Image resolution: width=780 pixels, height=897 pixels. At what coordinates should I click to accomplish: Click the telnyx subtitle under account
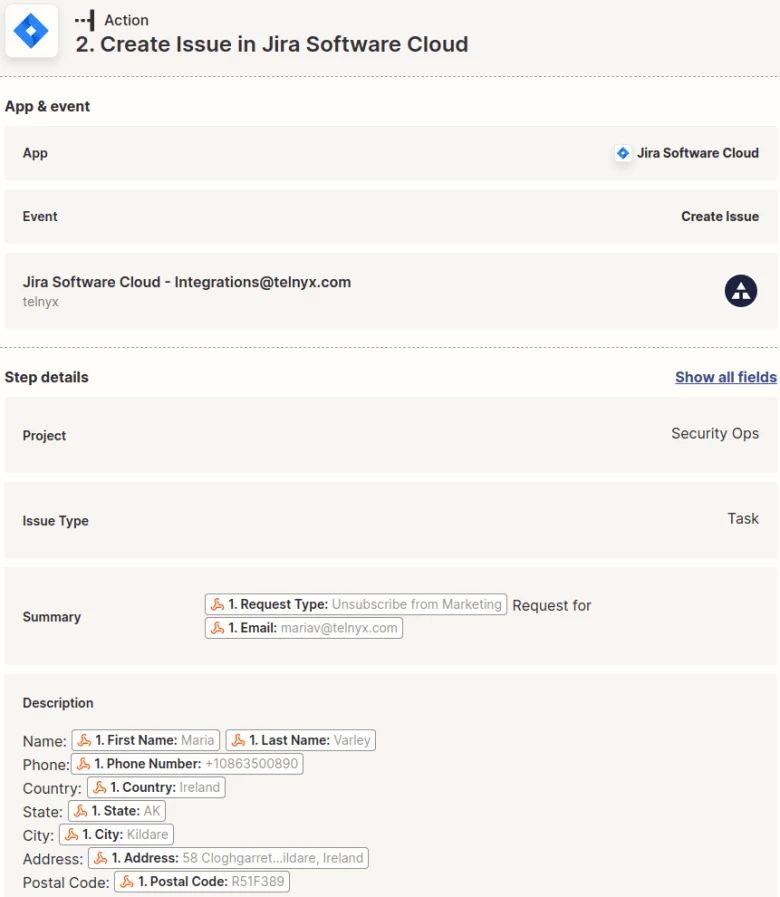[x=41, y=301]
